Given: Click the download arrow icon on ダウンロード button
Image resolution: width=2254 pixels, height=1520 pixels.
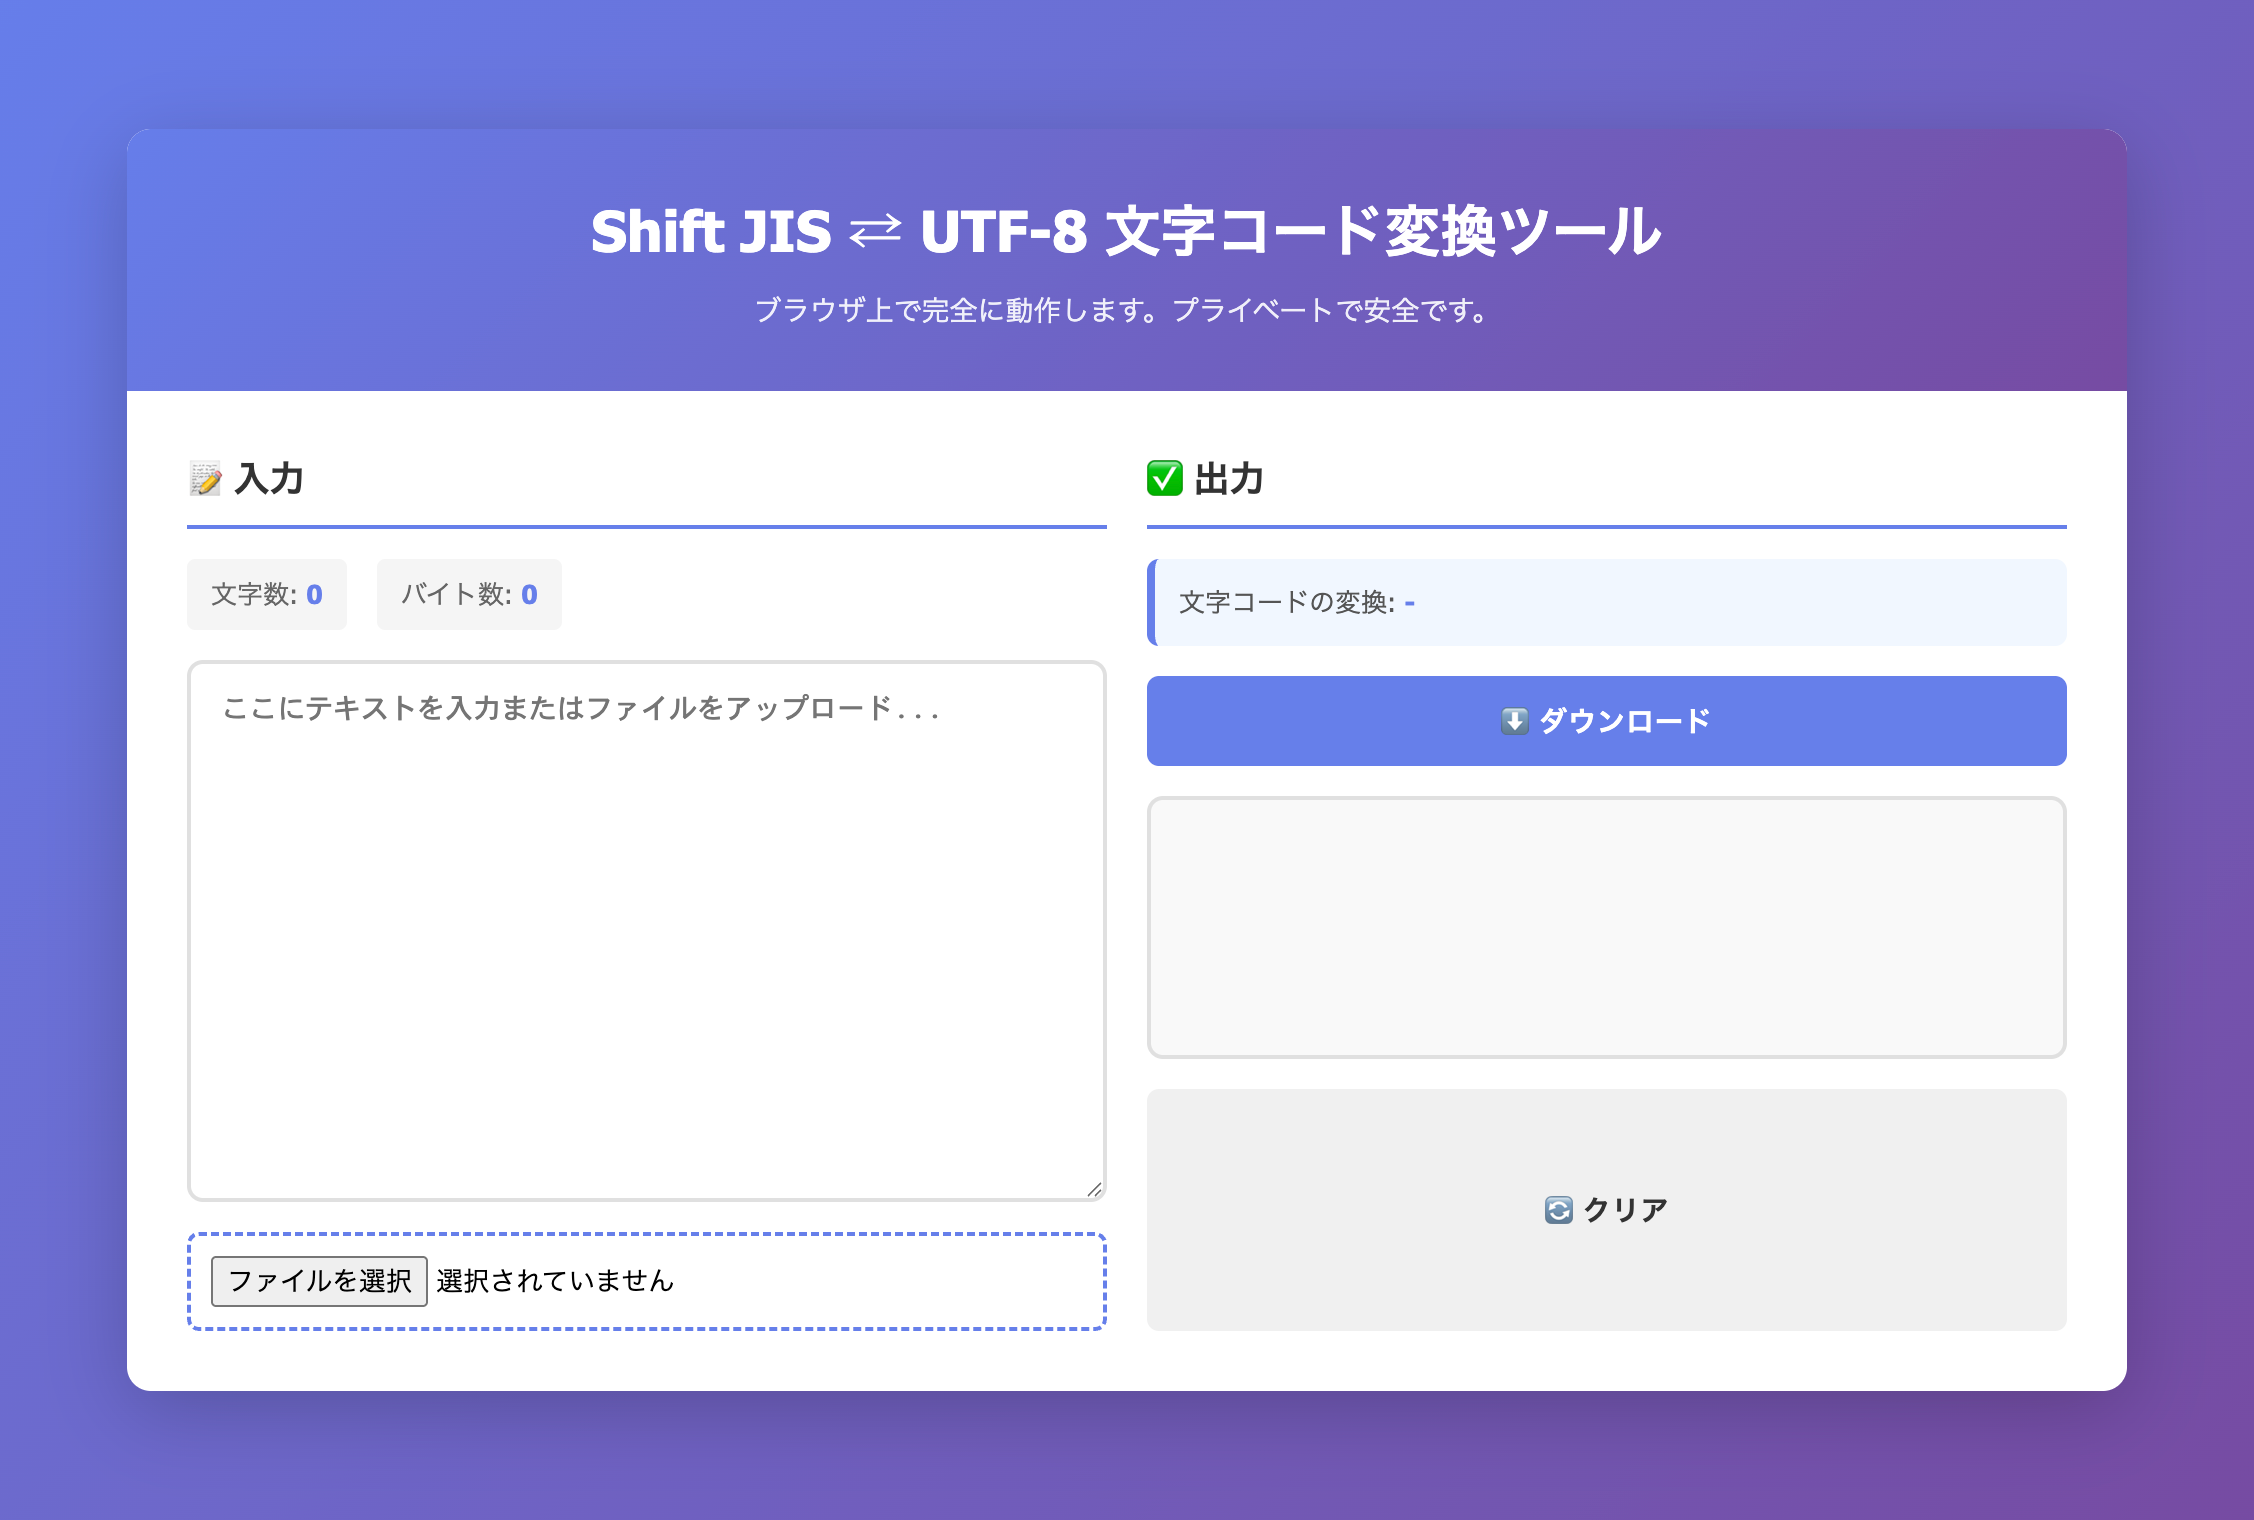Looking at the screenshot, I should click(x=1515, y=720).
